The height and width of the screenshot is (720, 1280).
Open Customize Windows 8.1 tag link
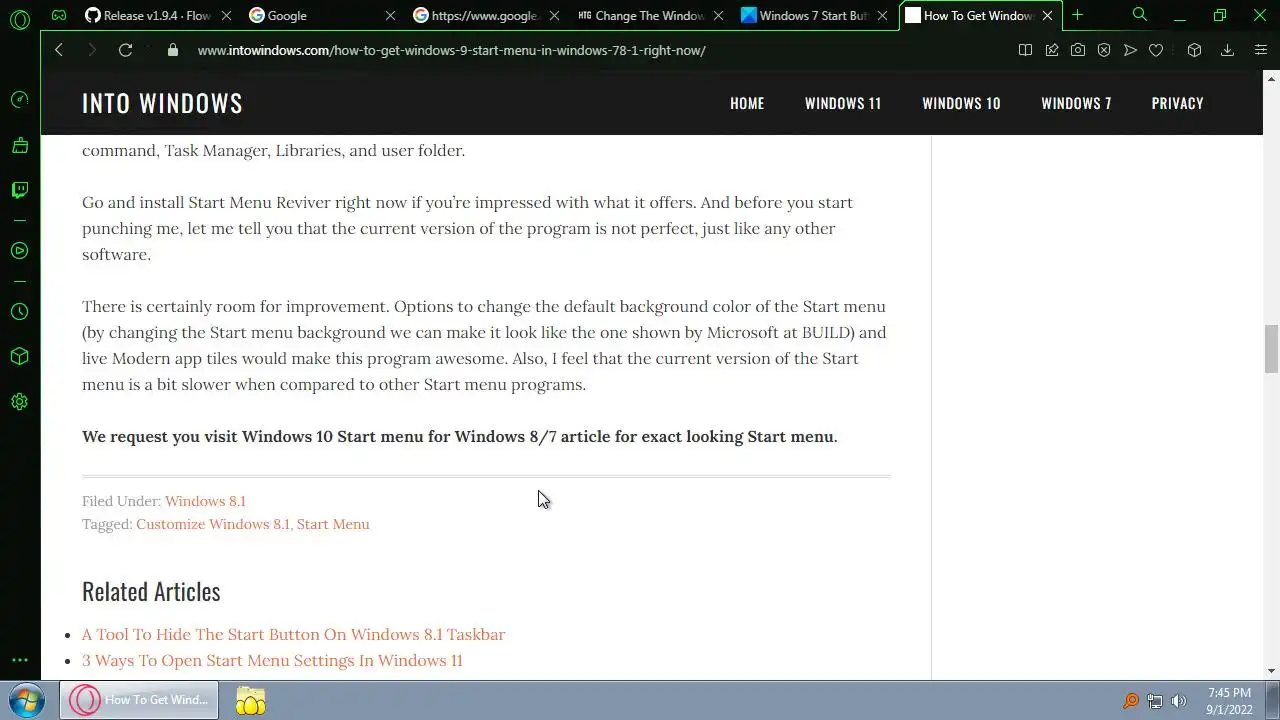(x=213, y=524)
